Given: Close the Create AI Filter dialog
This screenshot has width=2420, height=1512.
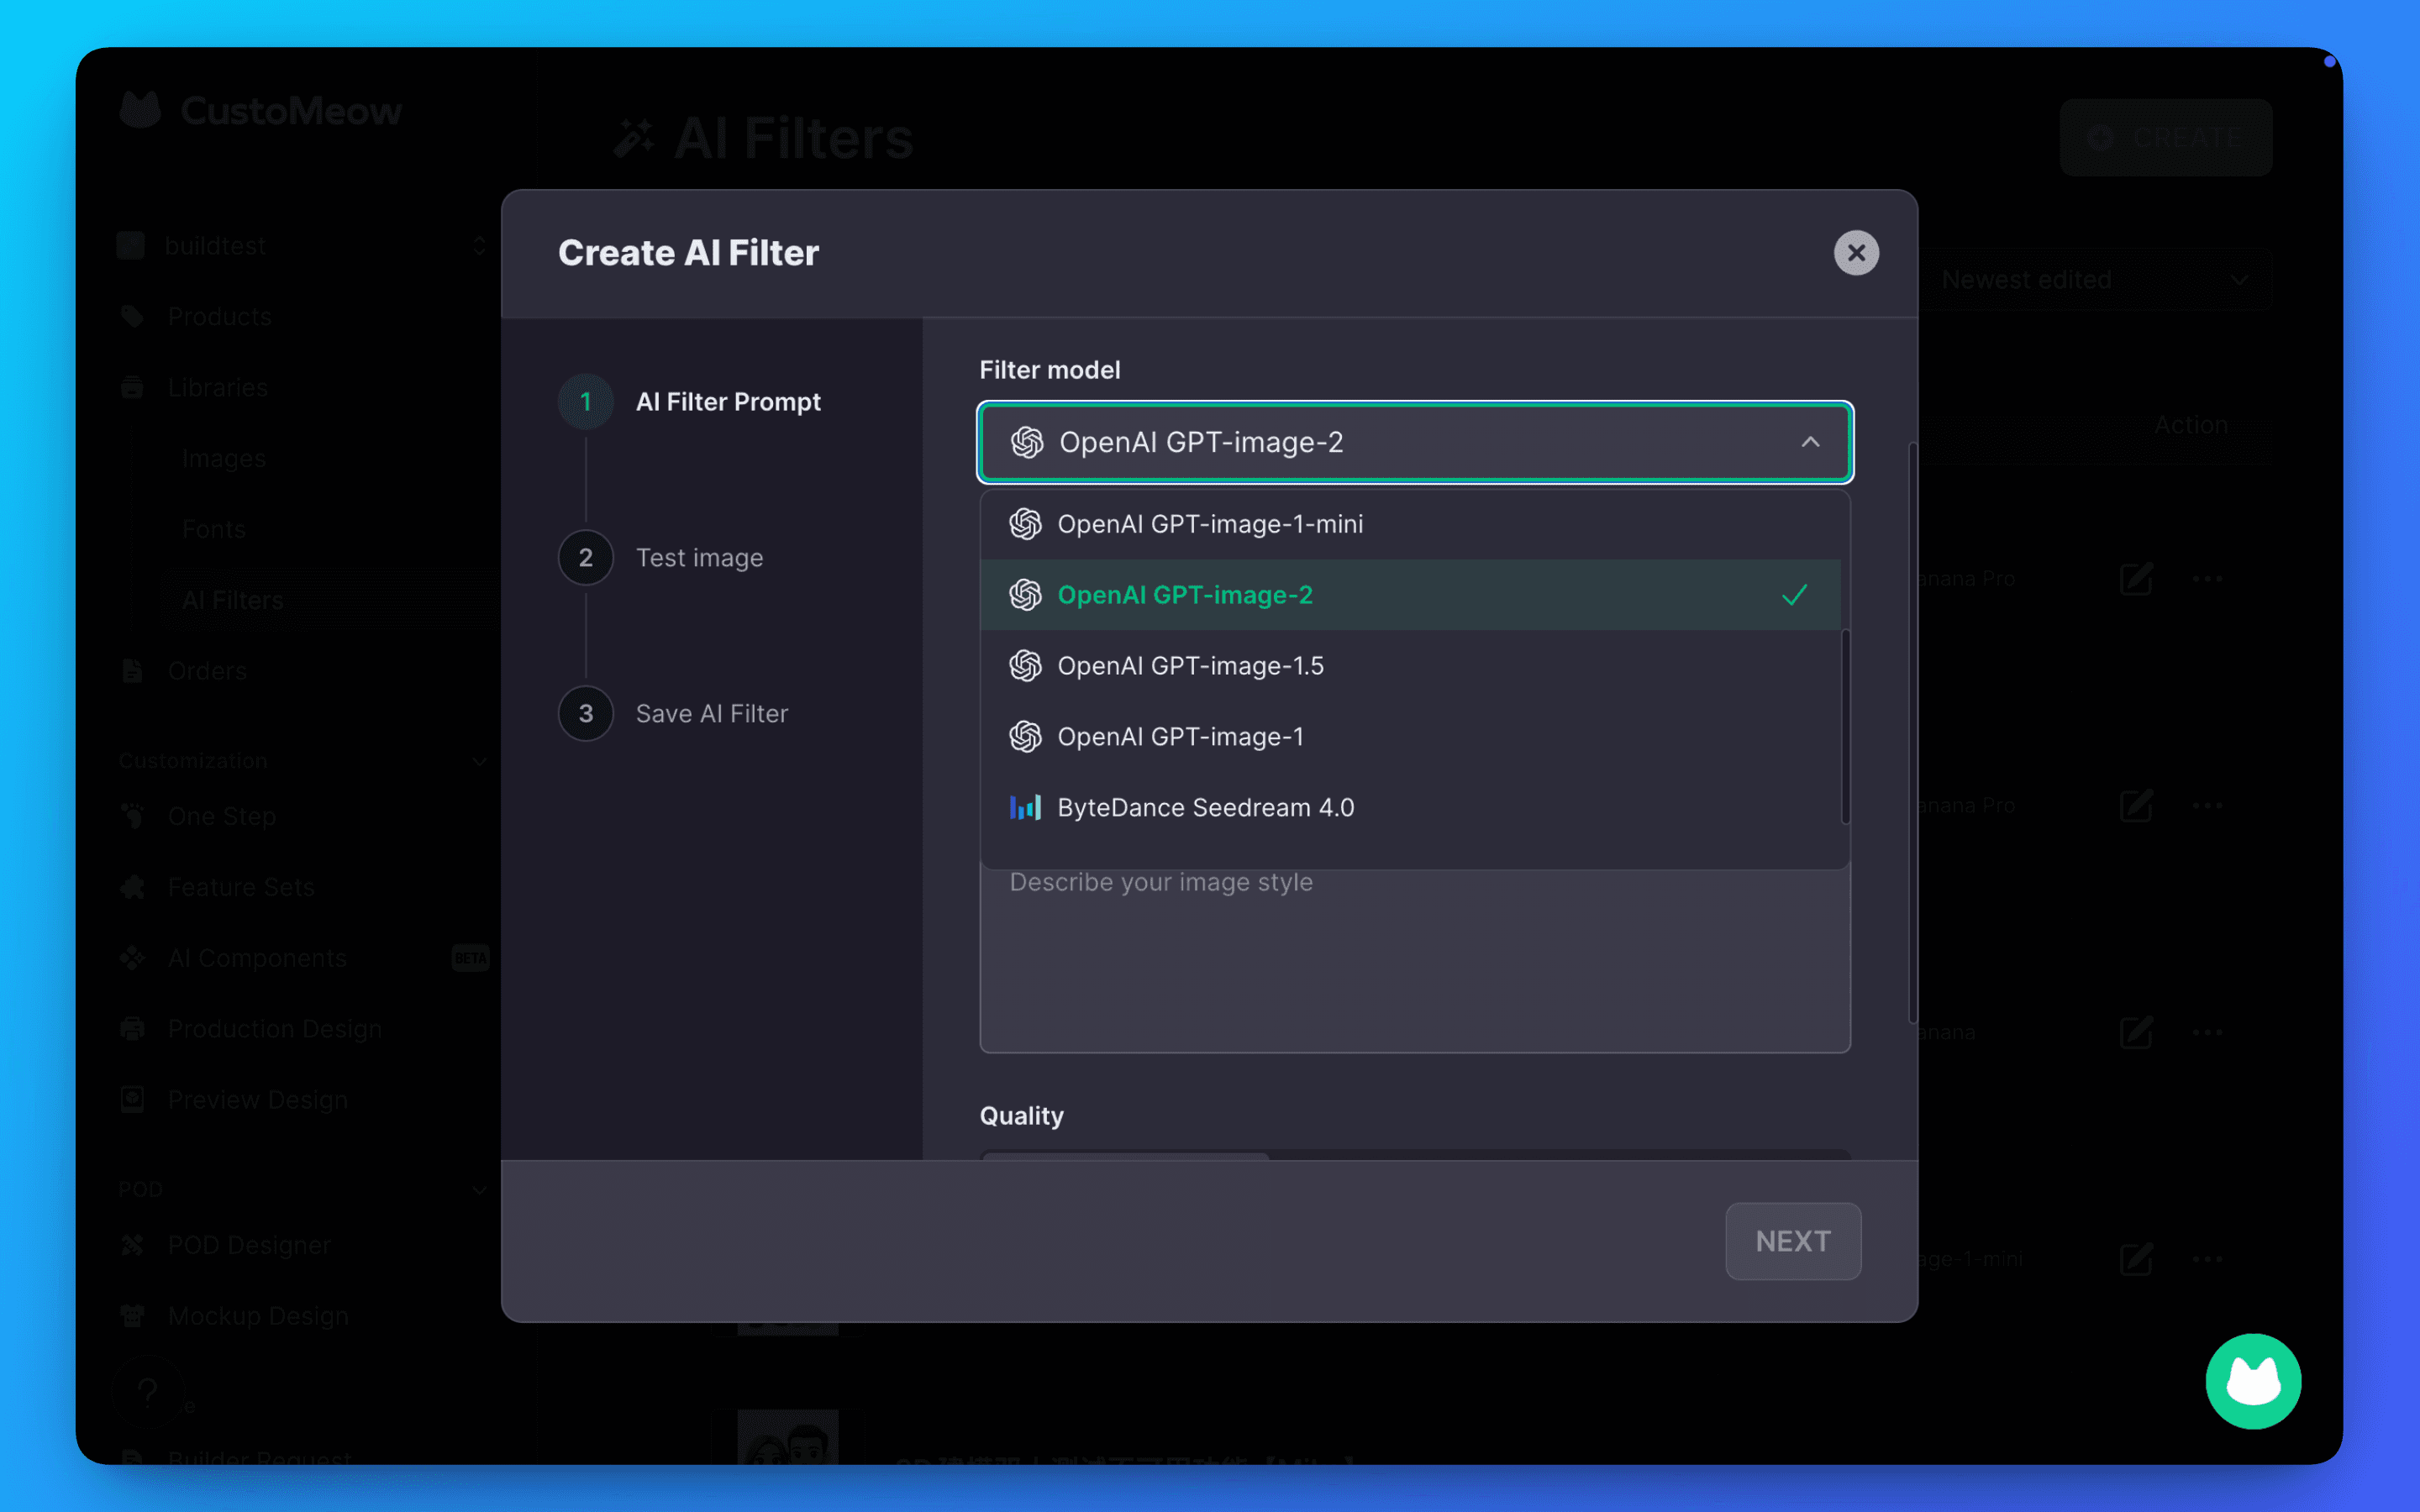Looking at the screenshot, I should pyautogui.click(x=1856, y=253).
